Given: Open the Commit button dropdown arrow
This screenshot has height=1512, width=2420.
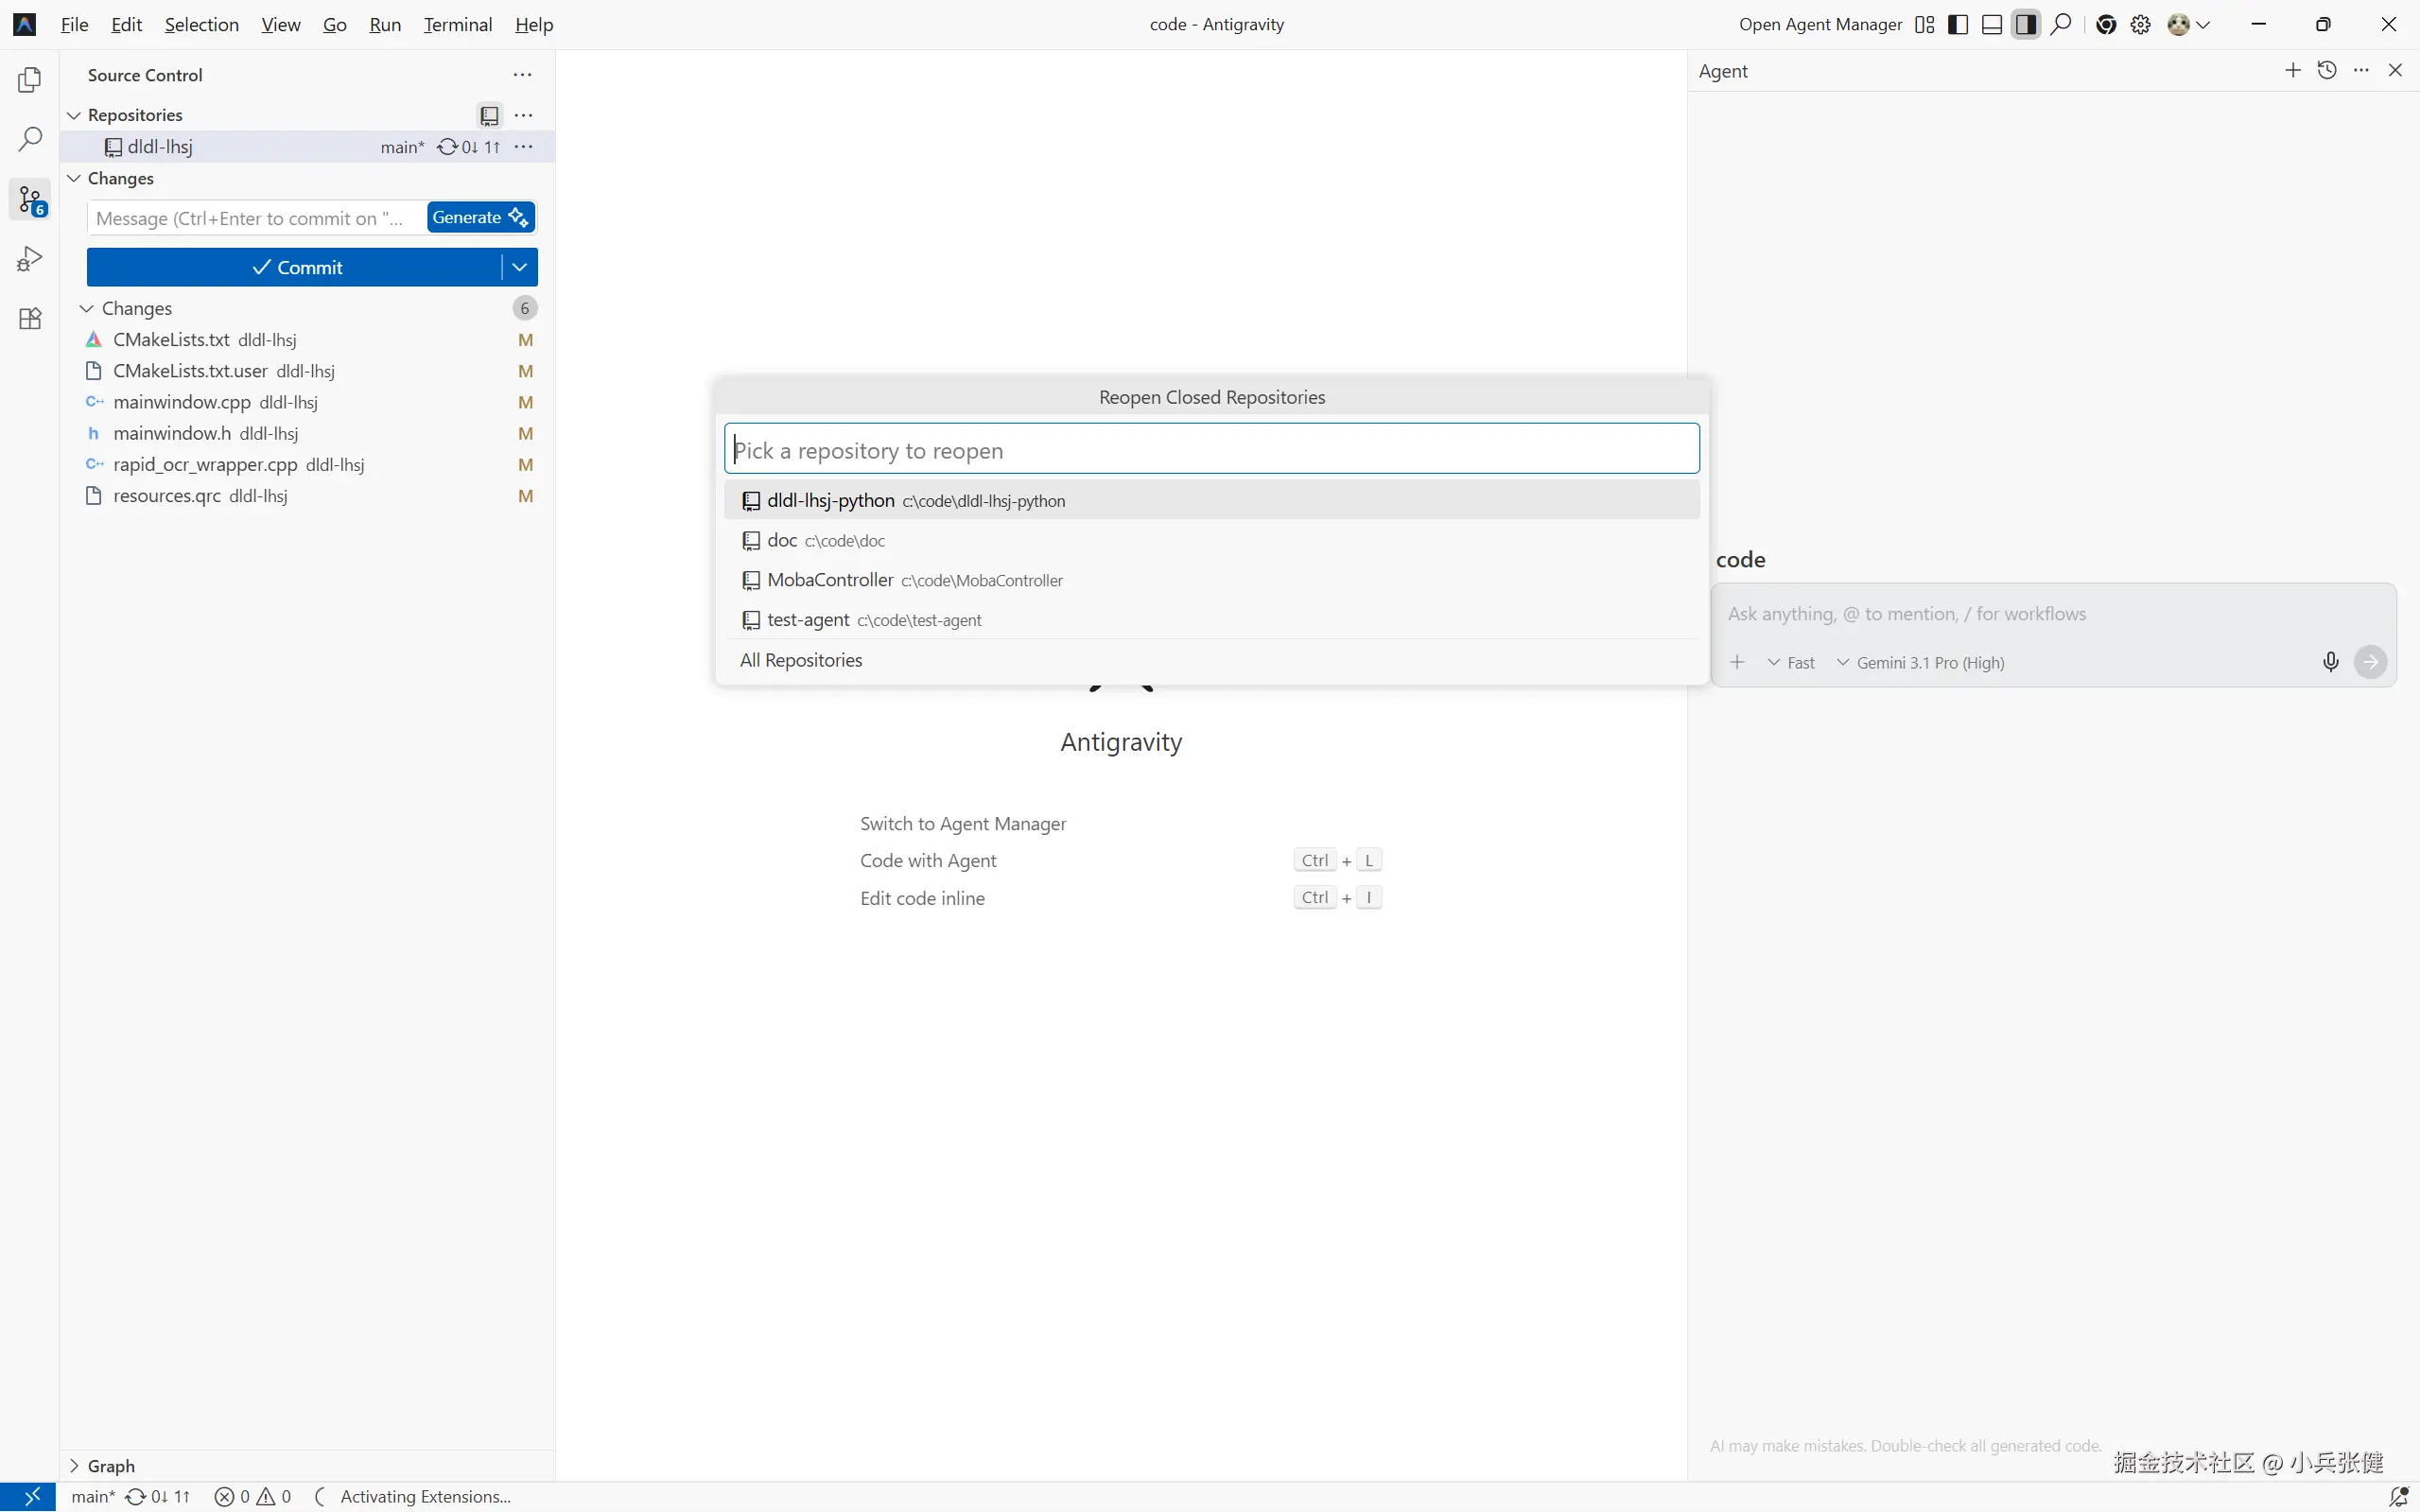Looking at the screenshot, I should pyautogui.click(x=519, y=267).
